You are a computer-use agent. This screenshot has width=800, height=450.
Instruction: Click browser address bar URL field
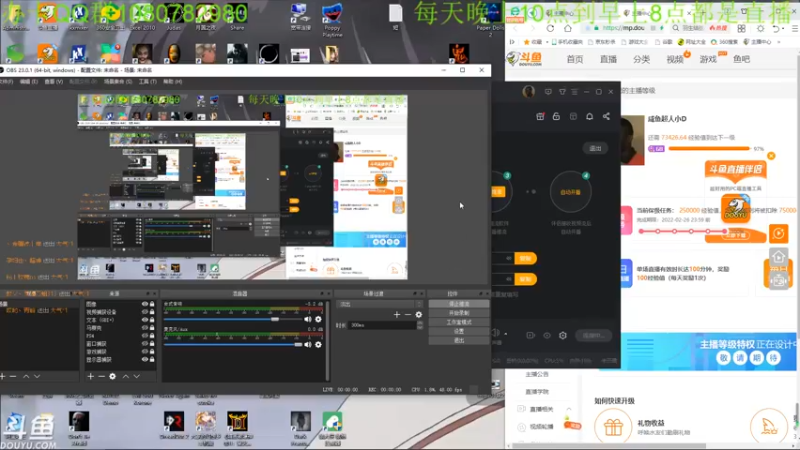pos(623,28)
